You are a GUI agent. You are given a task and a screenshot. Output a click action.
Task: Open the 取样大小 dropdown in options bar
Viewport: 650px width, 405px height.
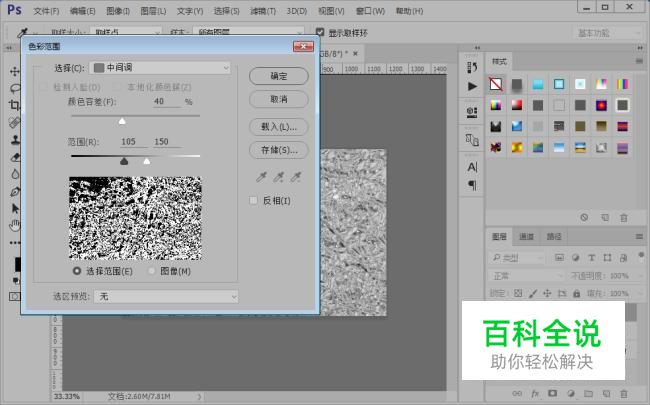click(125, 32)
